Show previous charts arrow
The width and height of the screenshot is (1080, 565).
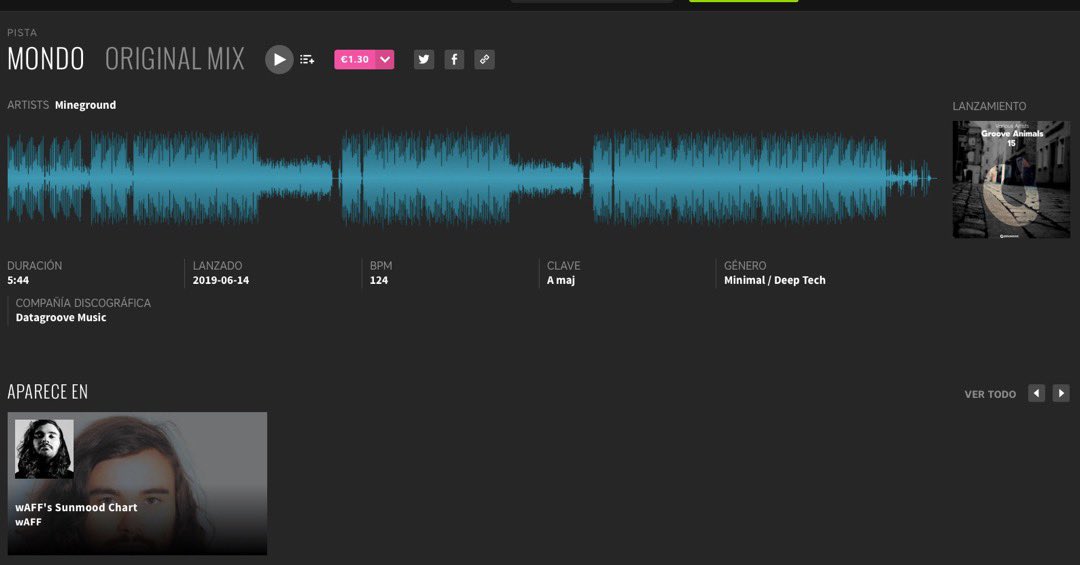tap(1036, 393)
